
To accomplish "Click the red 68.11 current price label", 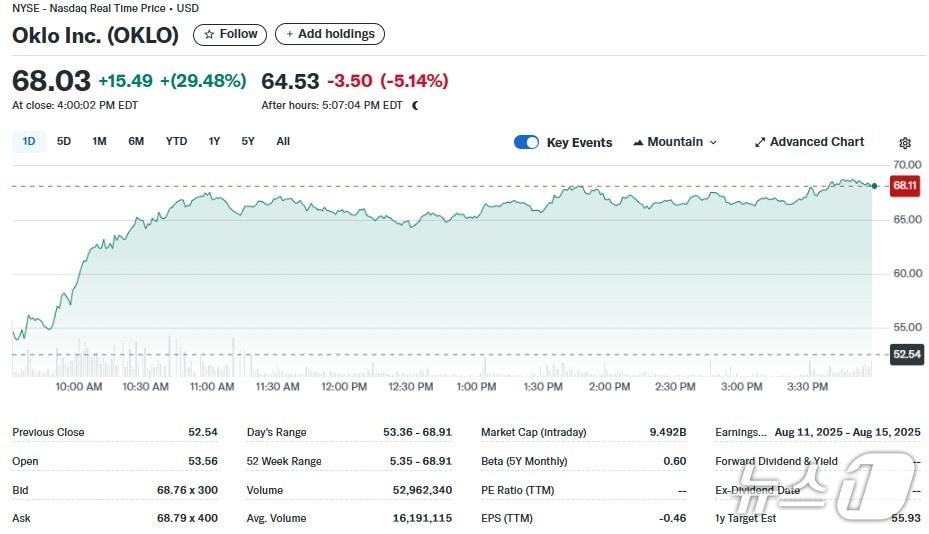I will point(905,186).
